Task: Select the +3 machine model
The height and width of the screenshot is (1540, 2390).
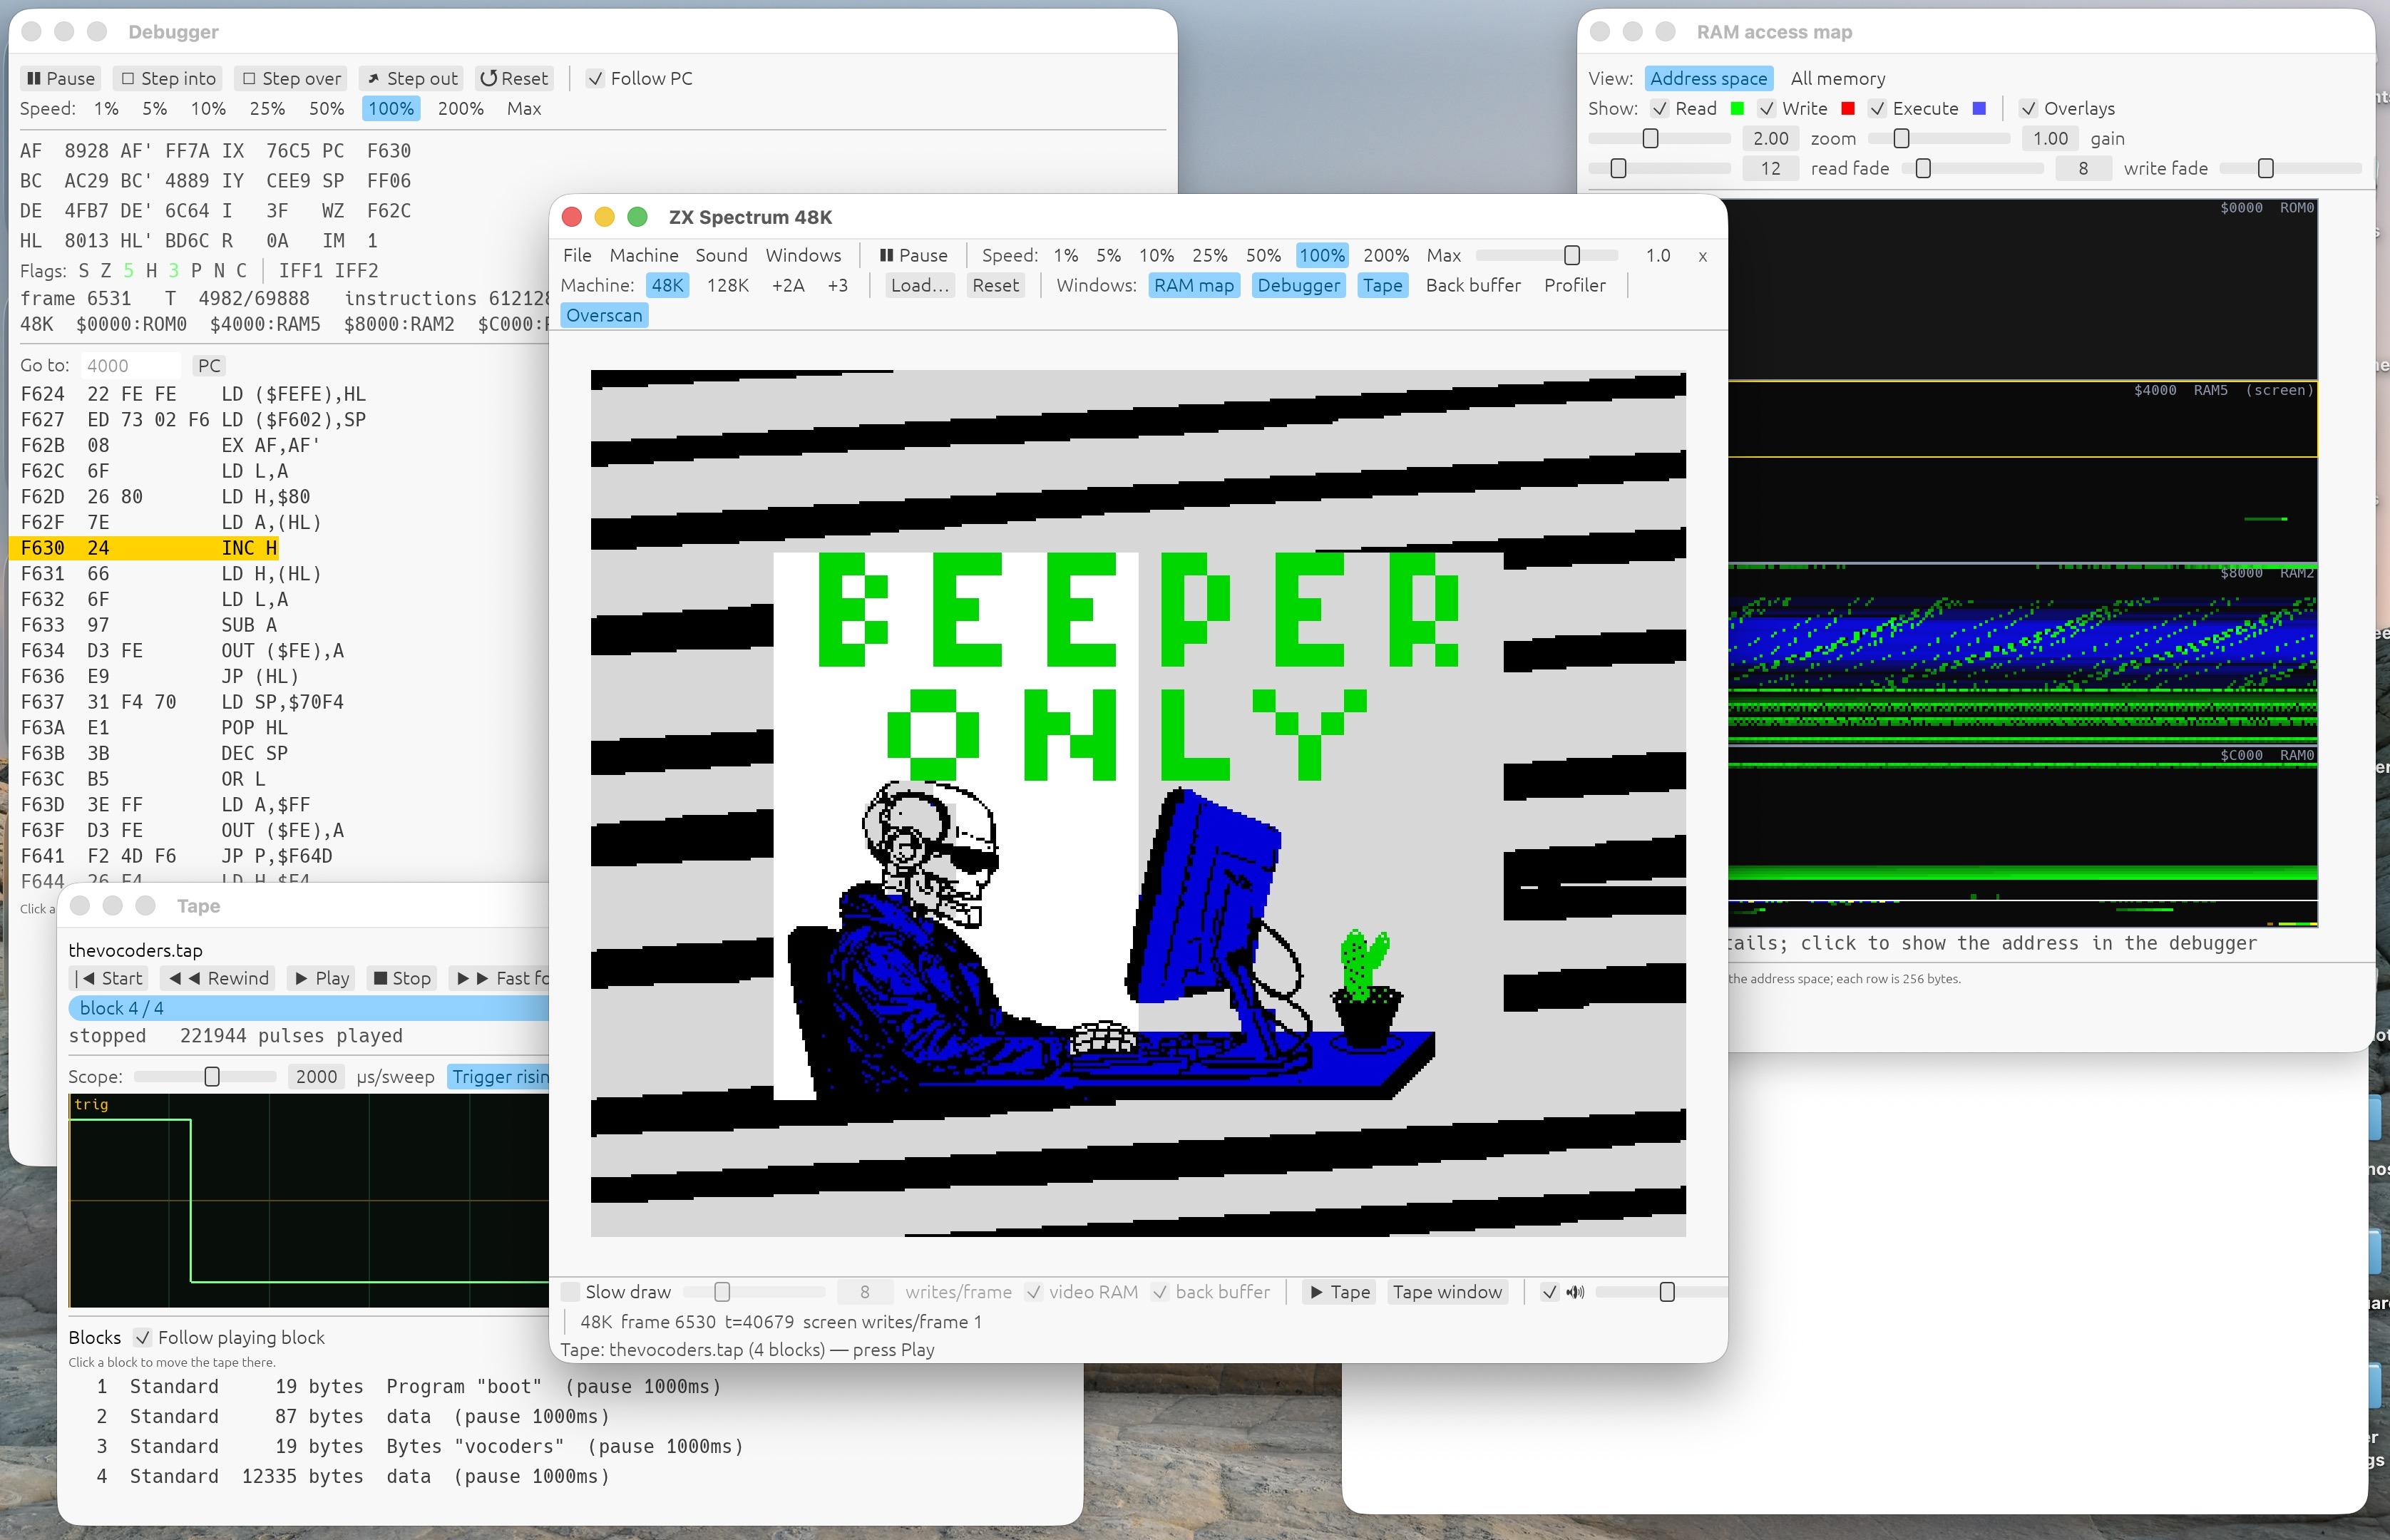Action: click(x=837, y=286)
